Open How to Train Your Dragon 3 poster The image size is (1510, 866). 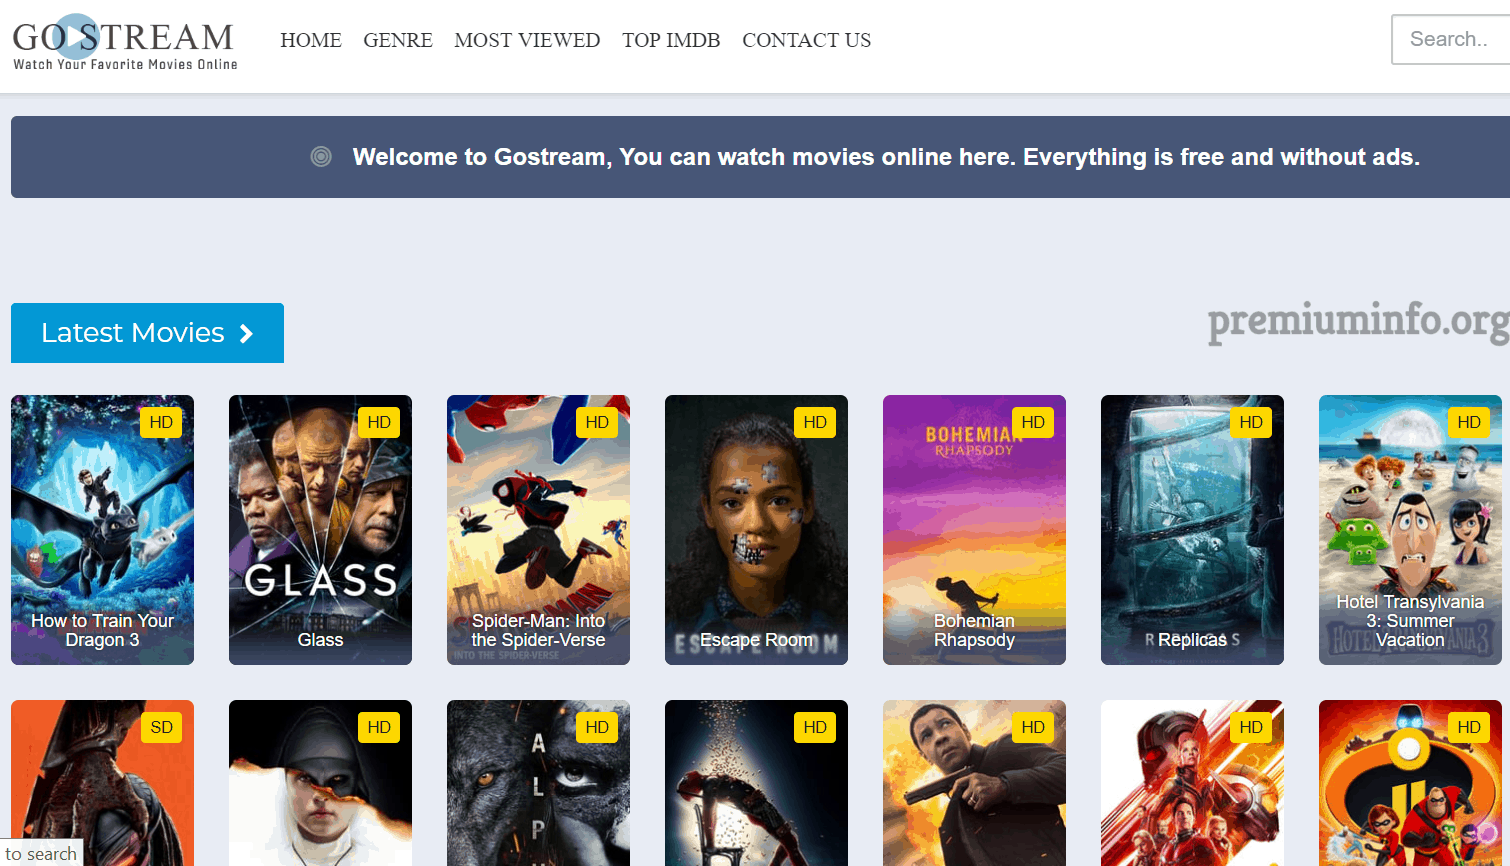(102, 530)
